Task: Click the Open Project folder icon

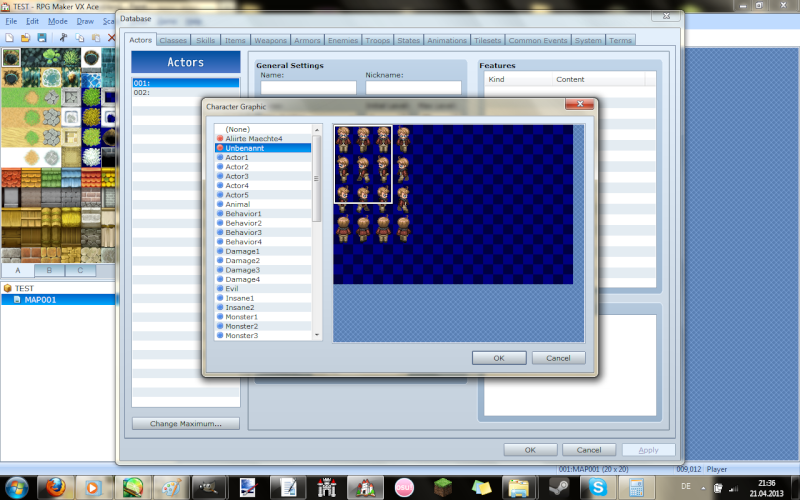Action: (26, 38)
